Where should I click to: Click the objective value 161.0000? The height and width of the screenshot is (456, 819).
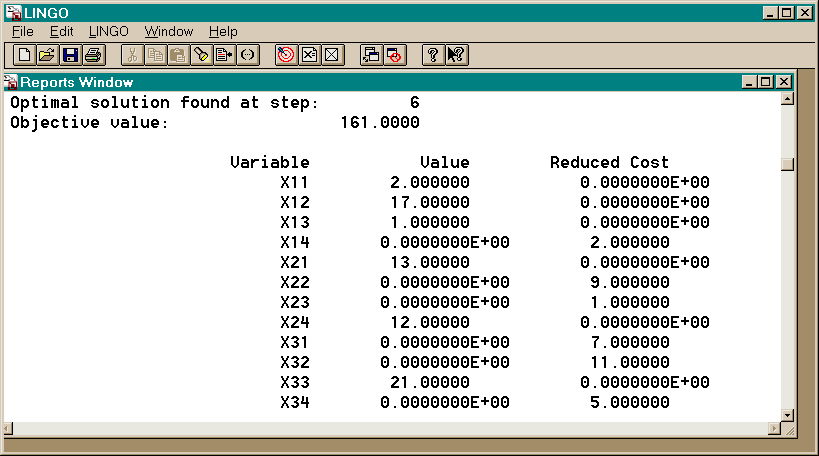(x=380, y=123)
